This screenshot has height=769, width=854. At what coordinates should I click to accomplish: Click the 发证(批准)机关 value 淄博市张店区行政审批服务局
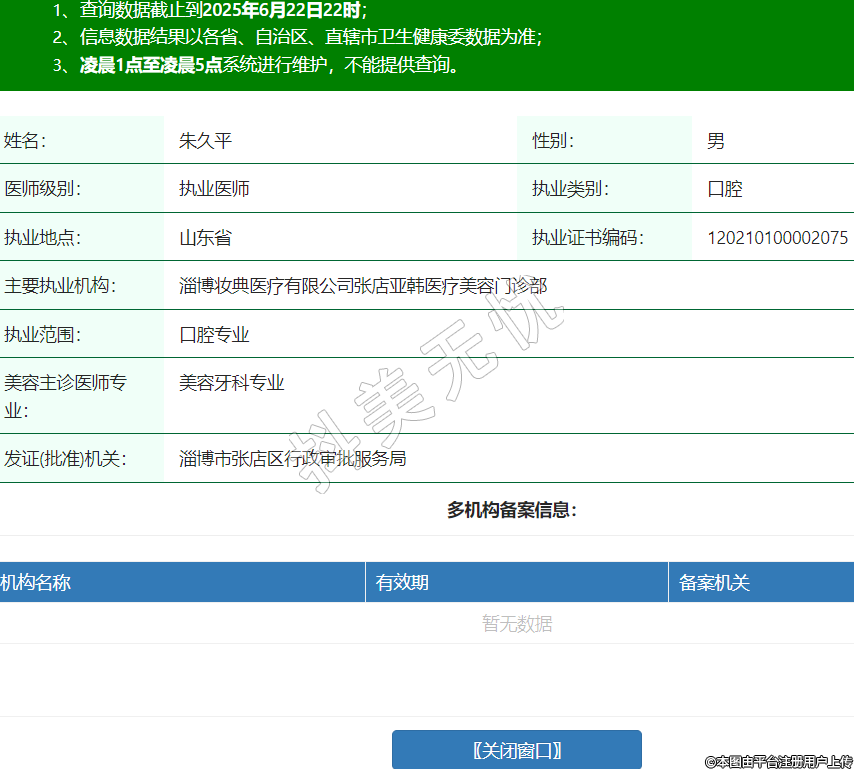click(x=292, y=459)
